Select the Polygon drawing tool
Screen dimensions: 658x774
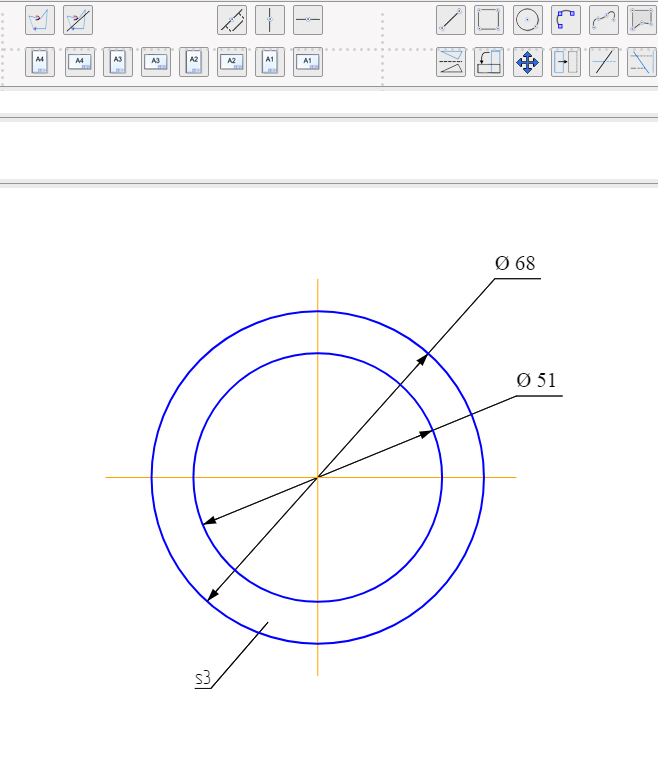click(x=642, y=20)
